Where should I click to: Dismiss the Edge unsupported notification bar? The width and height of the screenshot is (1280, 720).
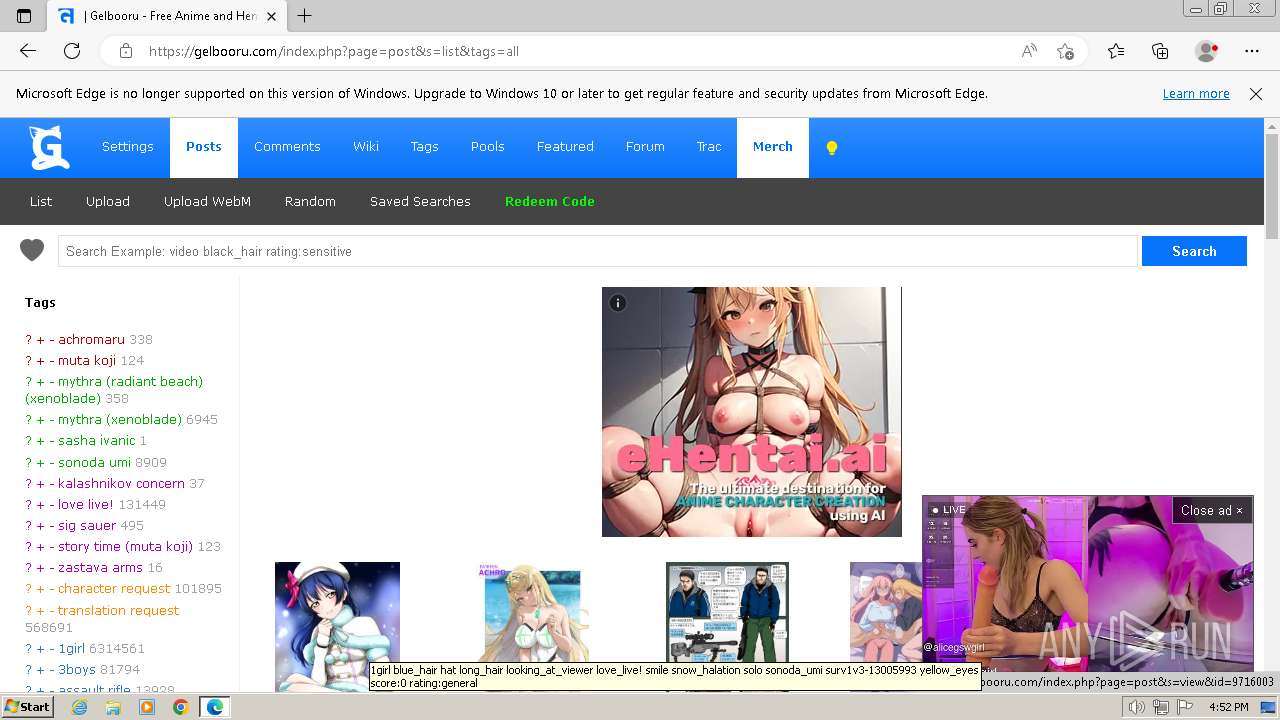click(1256, 94)
